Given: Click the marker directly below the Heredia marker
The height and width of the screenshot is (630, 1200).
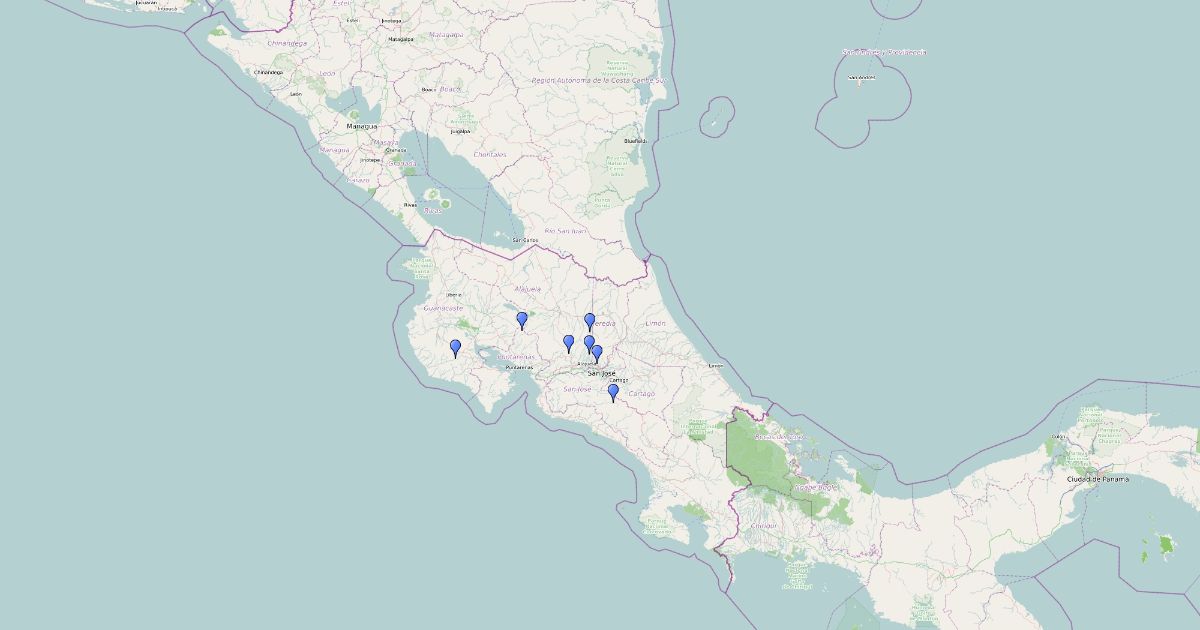Looking at the screenshot, I should point(589,343).
